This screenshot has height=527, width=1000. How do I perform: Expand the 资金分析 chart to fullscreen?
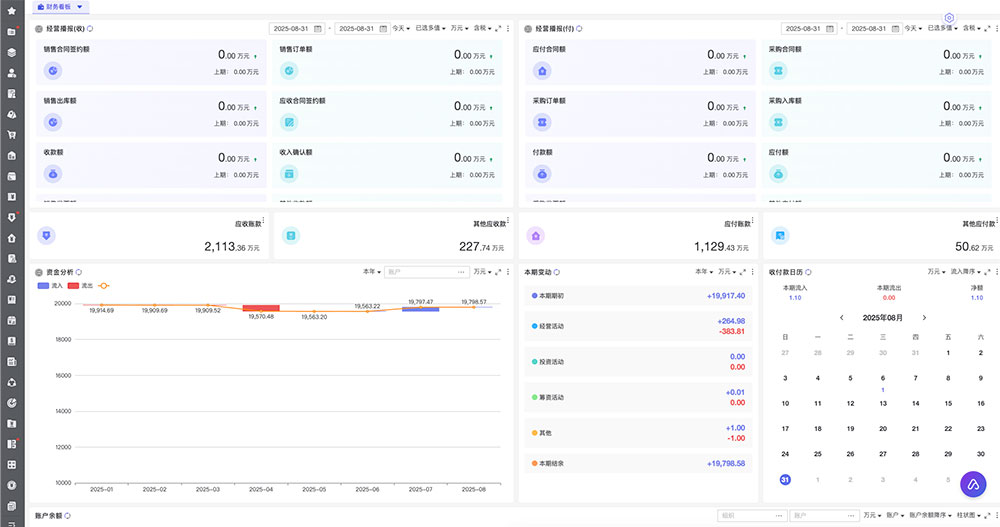click(497, 272)
